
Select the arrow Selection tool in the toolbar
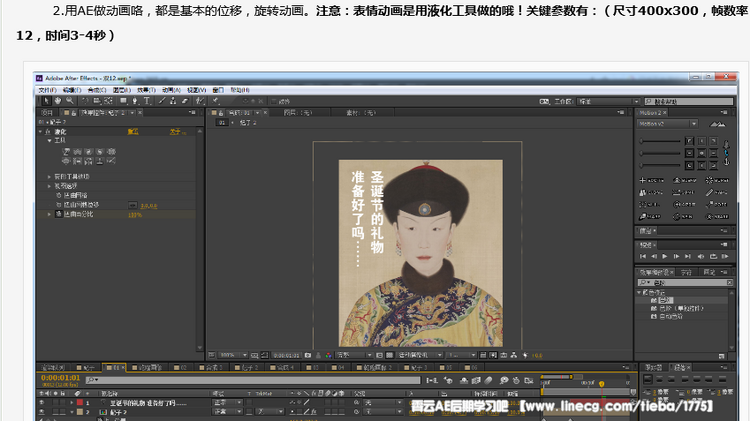pos(46,101)
